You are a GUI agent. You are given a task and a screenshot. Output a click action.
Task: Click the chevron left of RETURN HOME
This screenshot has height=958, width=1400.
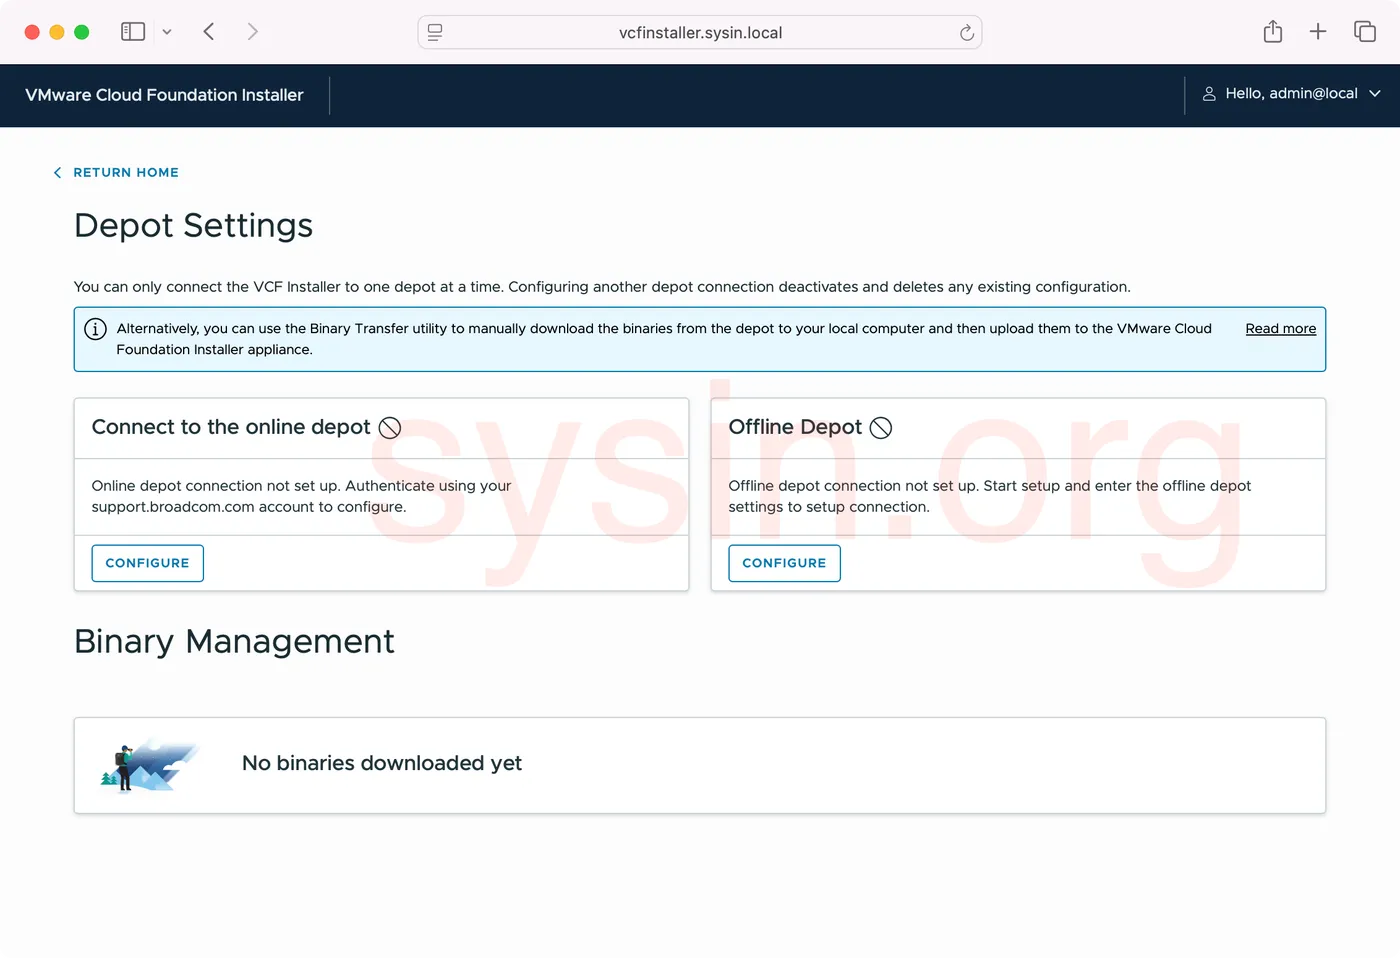[x=57, y=173]
